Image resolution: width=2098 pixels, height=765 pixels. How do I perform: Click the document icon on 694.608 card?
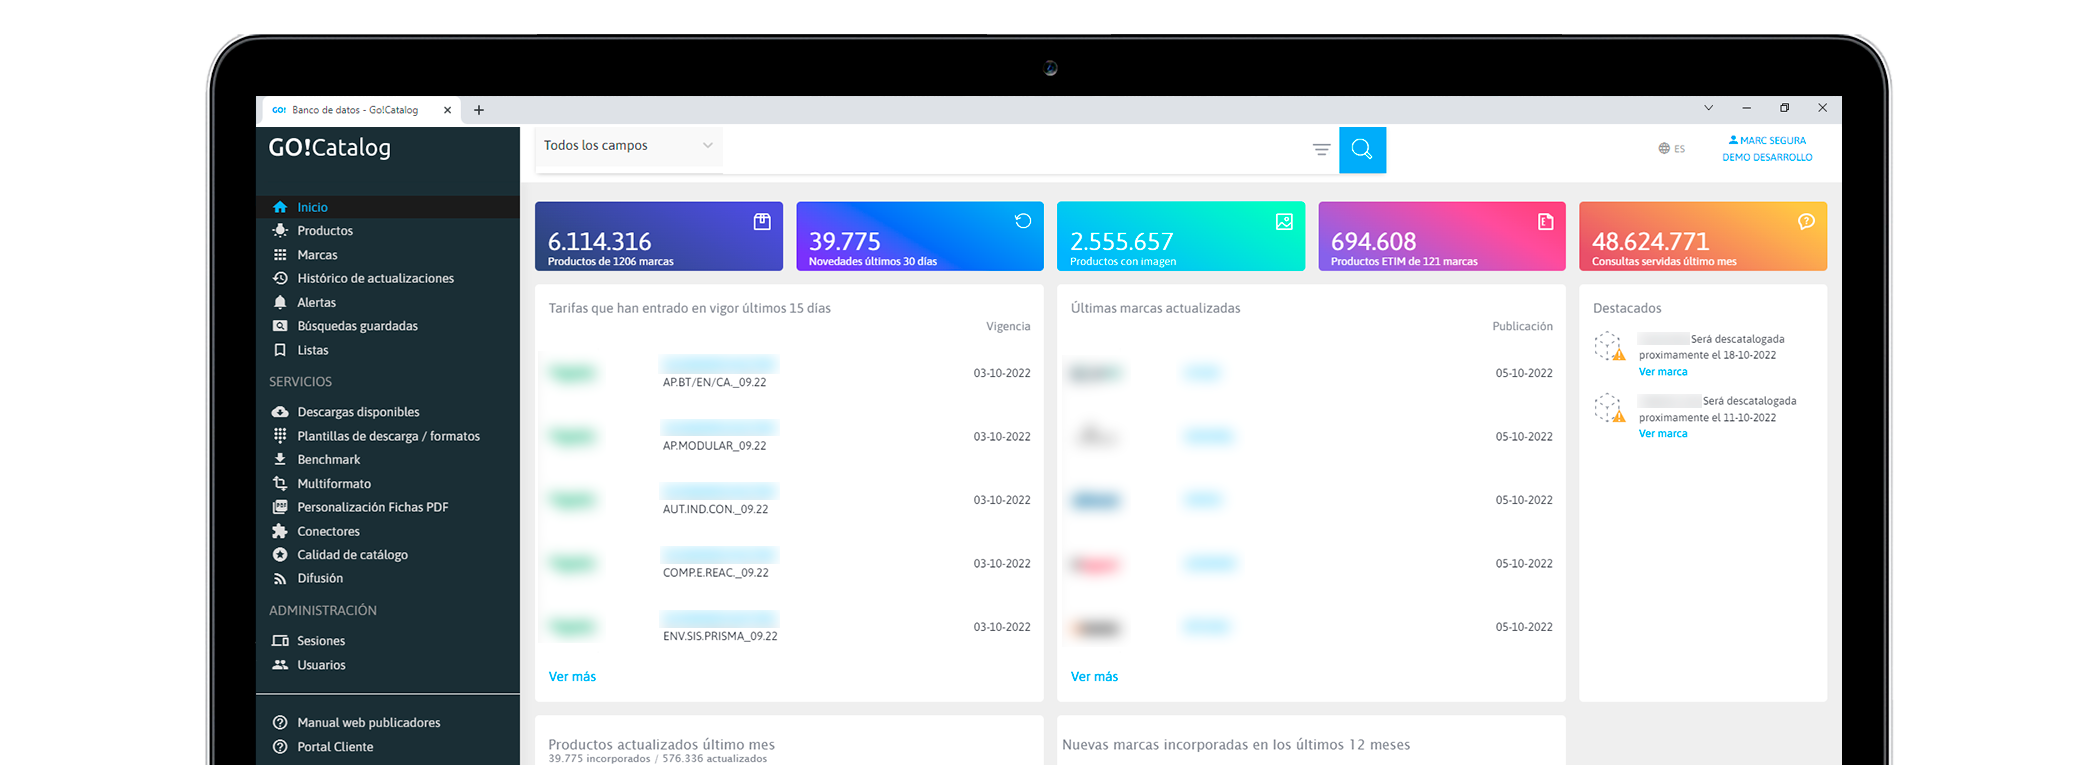(x=1545, y=222)
